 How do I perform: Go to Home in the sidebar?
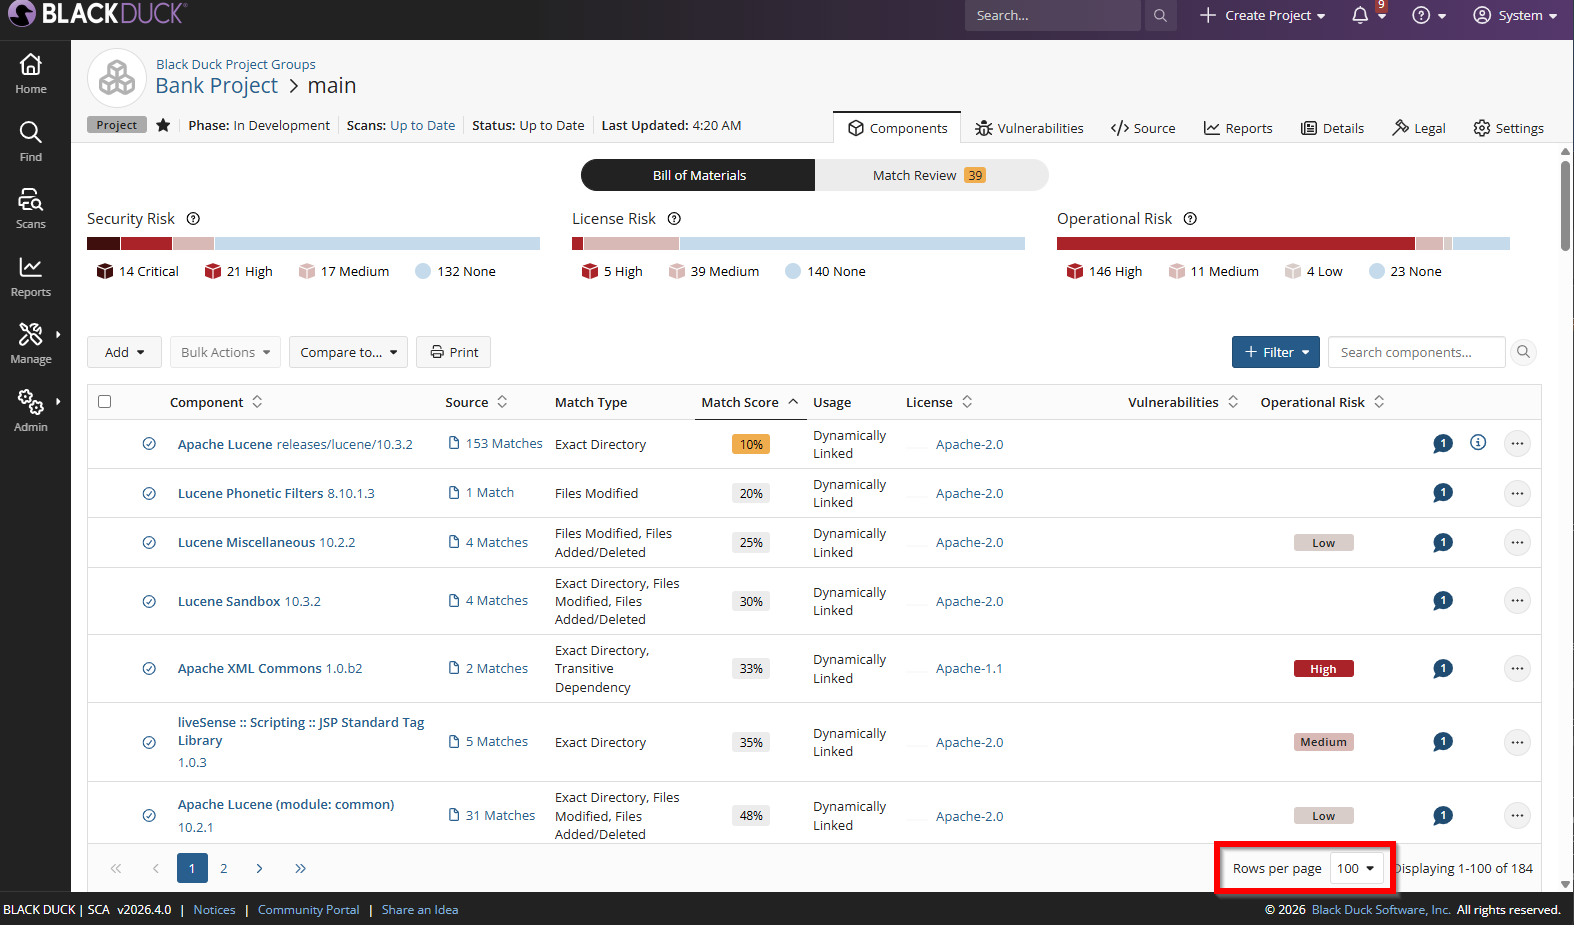coord(31,74)
